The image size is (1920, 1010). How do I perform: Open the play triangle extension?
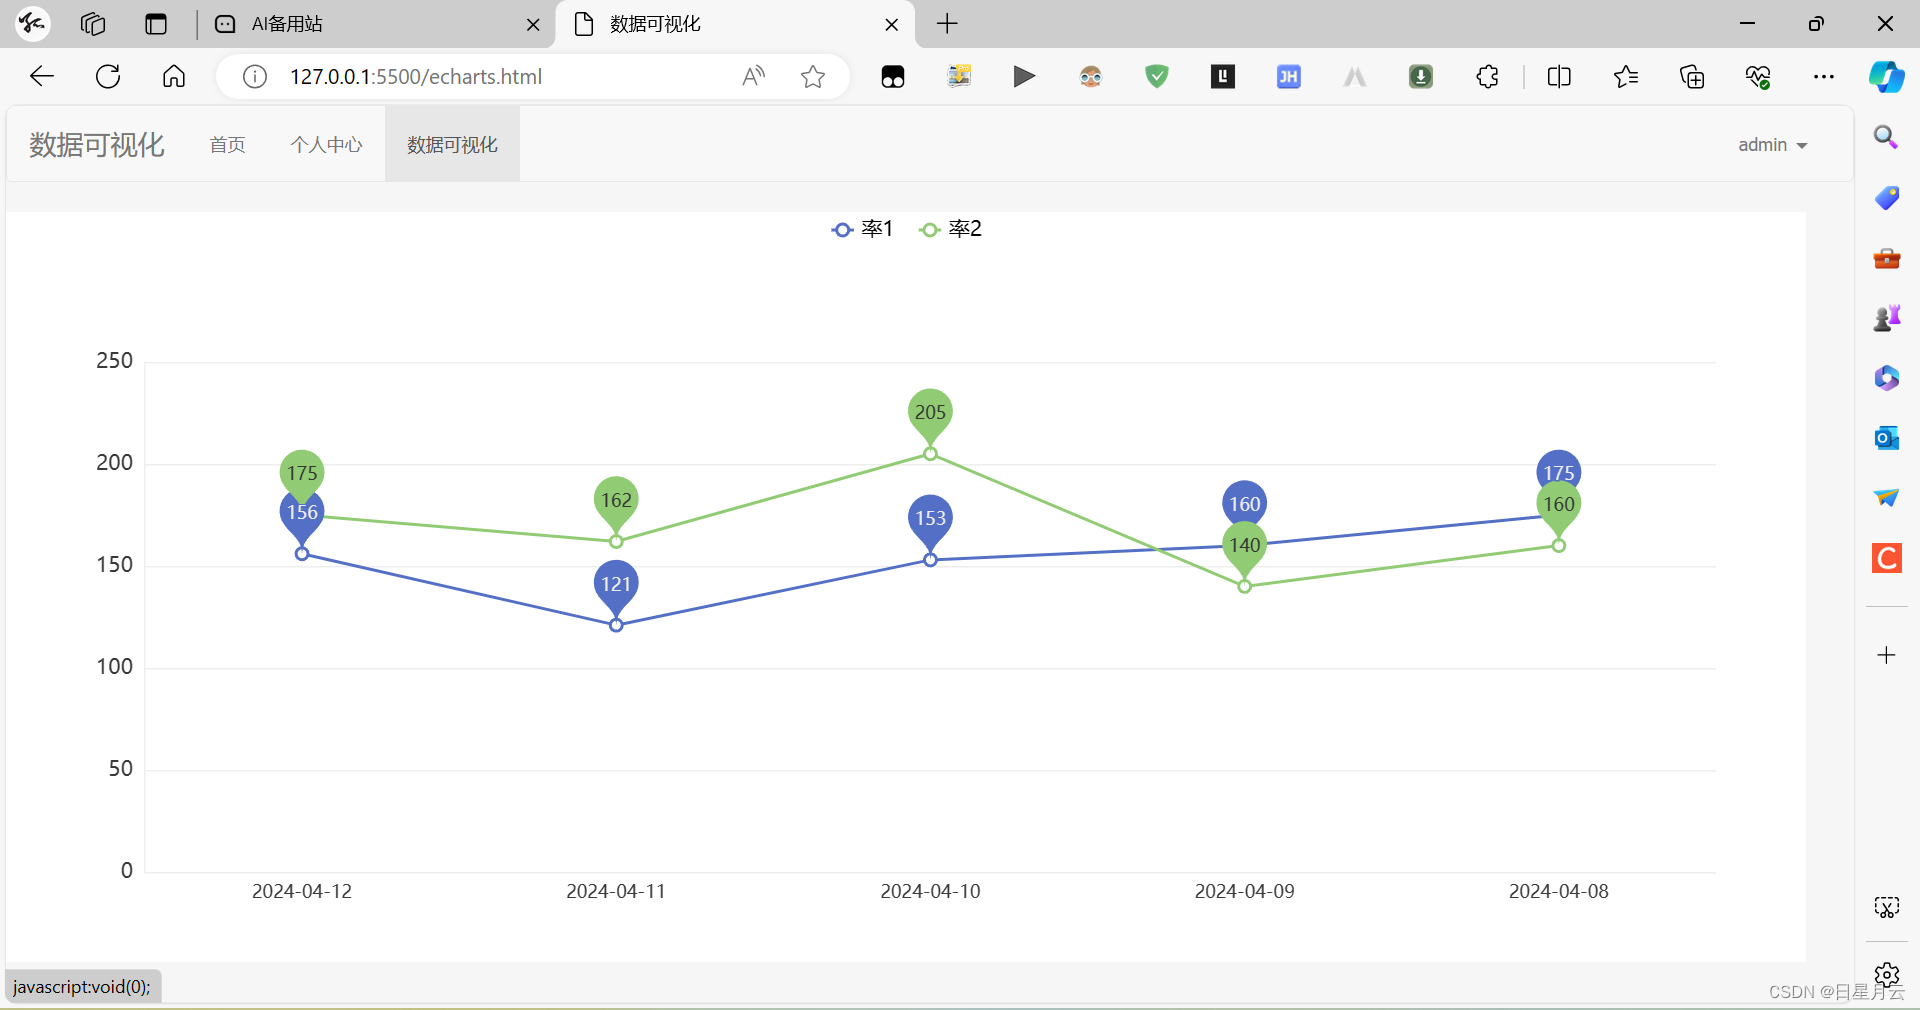[x=1024, y=77]
